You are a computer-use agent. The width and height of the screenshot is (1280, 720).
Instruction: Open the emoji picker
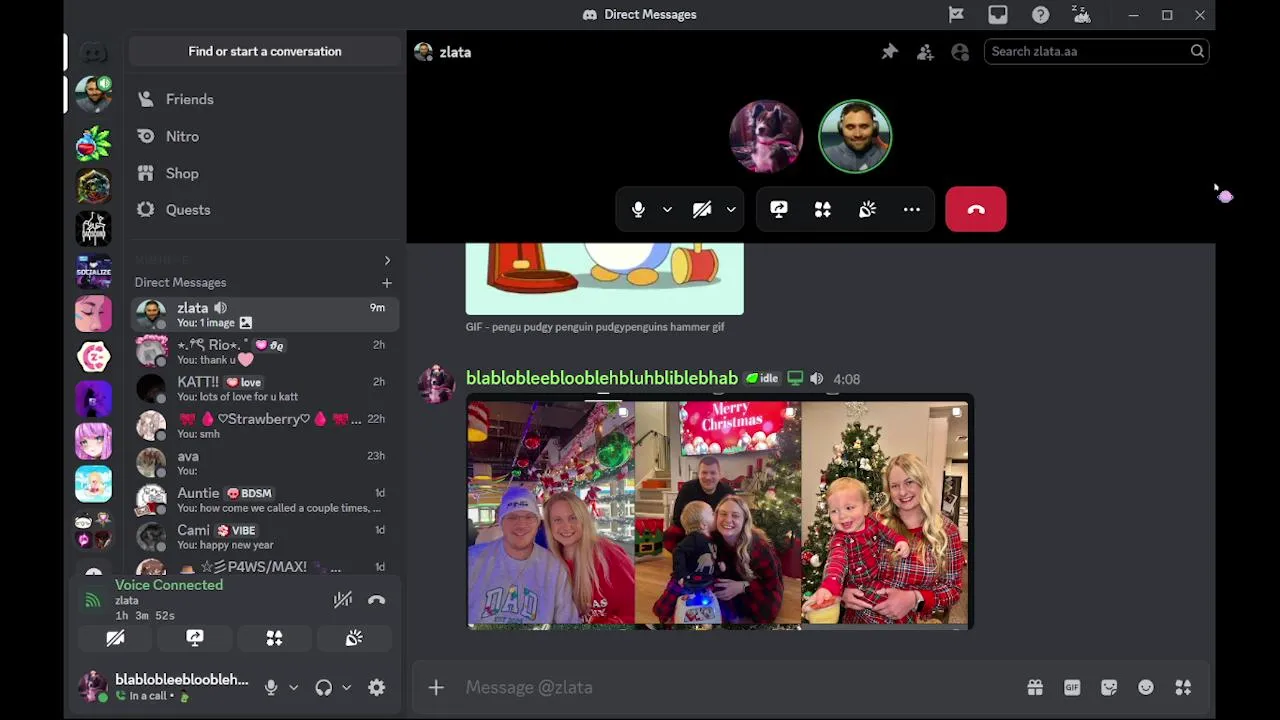(x=1146, y=688)
